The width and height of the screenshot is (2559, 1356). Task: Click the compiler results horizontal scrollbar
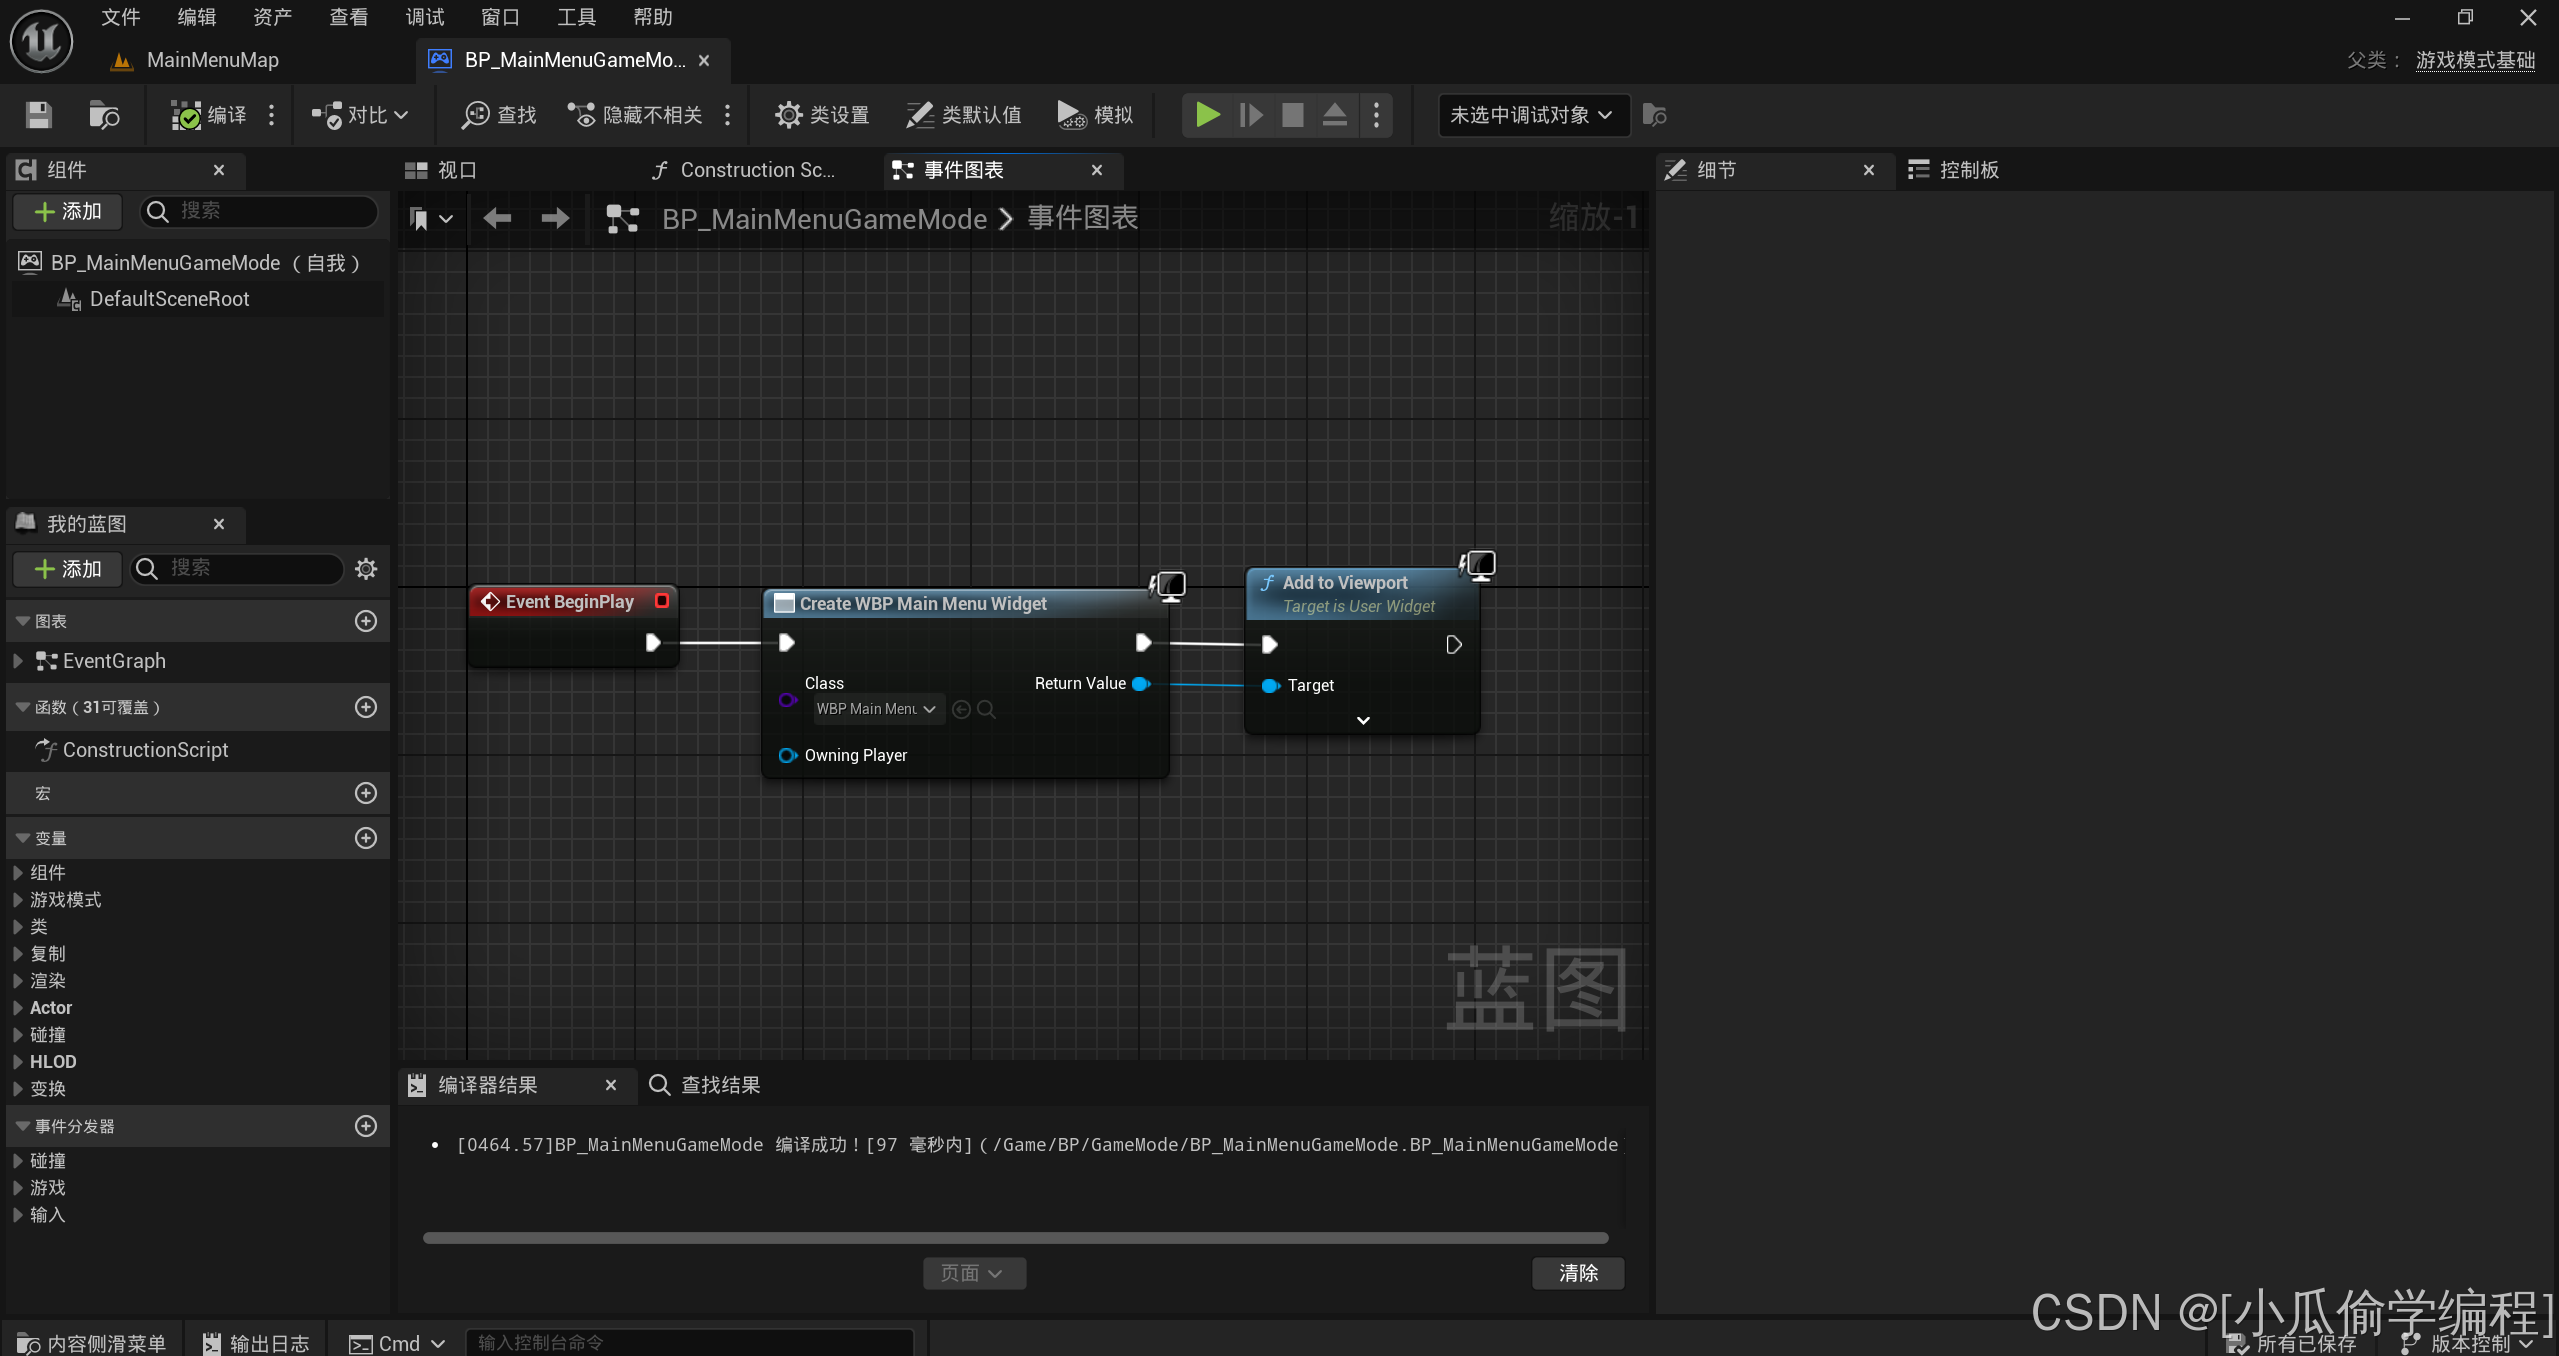click(1014, 1238)
